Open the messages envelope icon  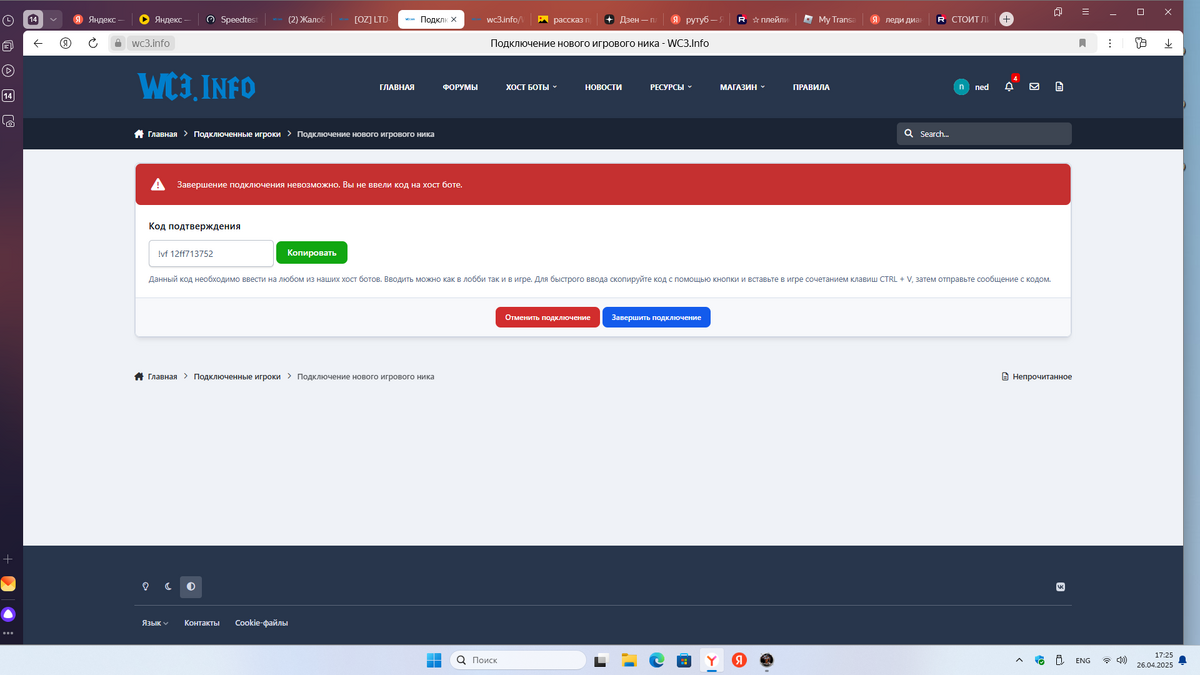(1034, 87)
